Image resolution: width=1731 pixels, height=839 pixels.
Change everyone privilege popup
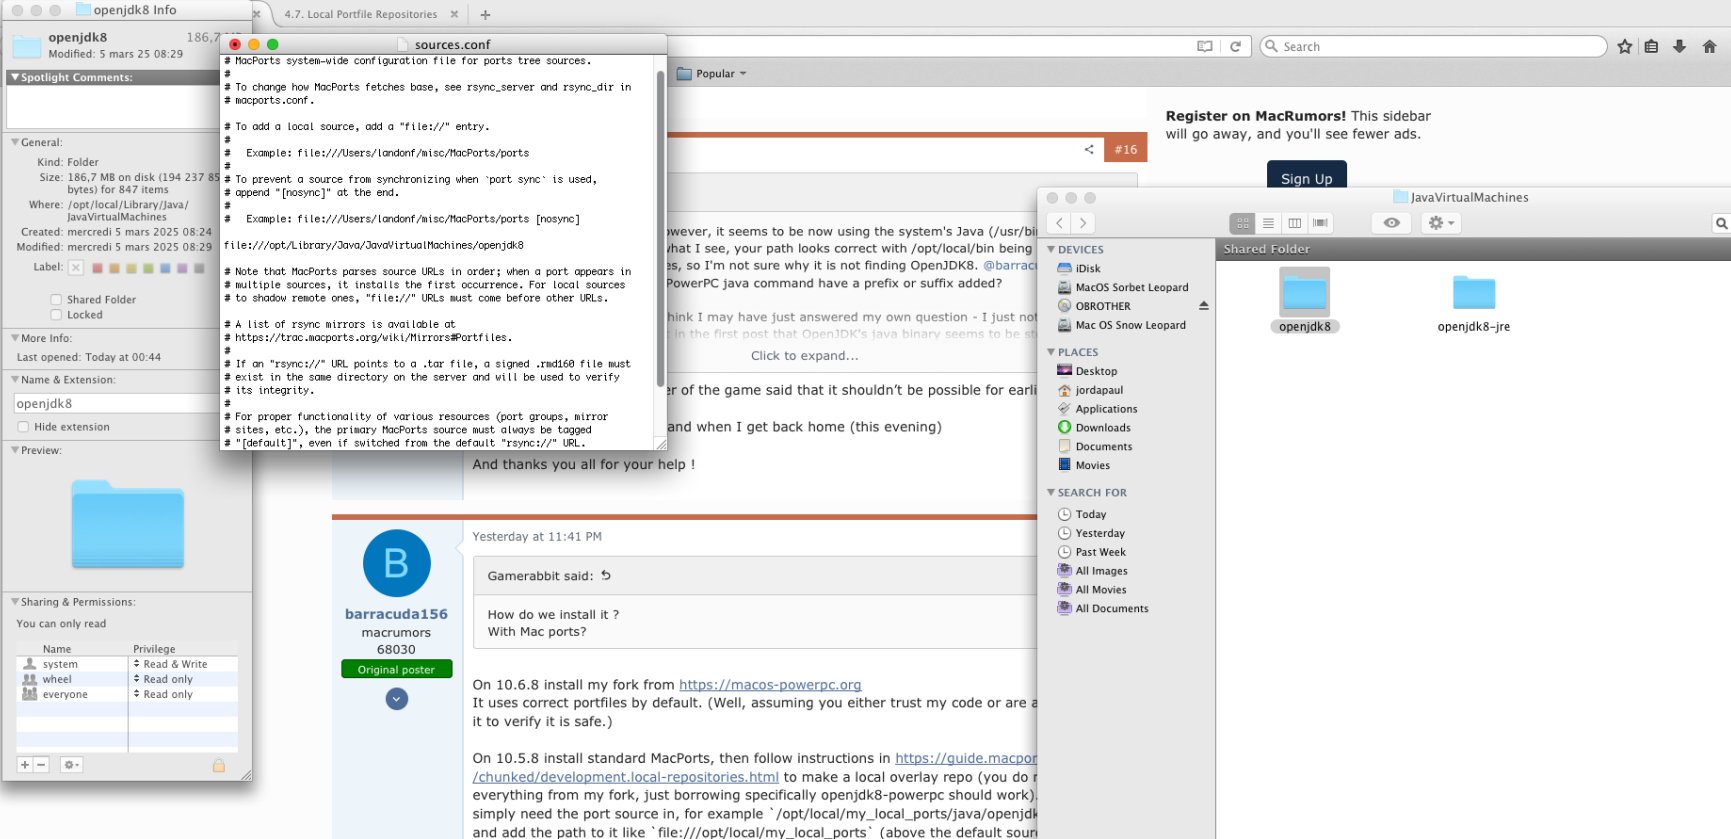[163, 694]
